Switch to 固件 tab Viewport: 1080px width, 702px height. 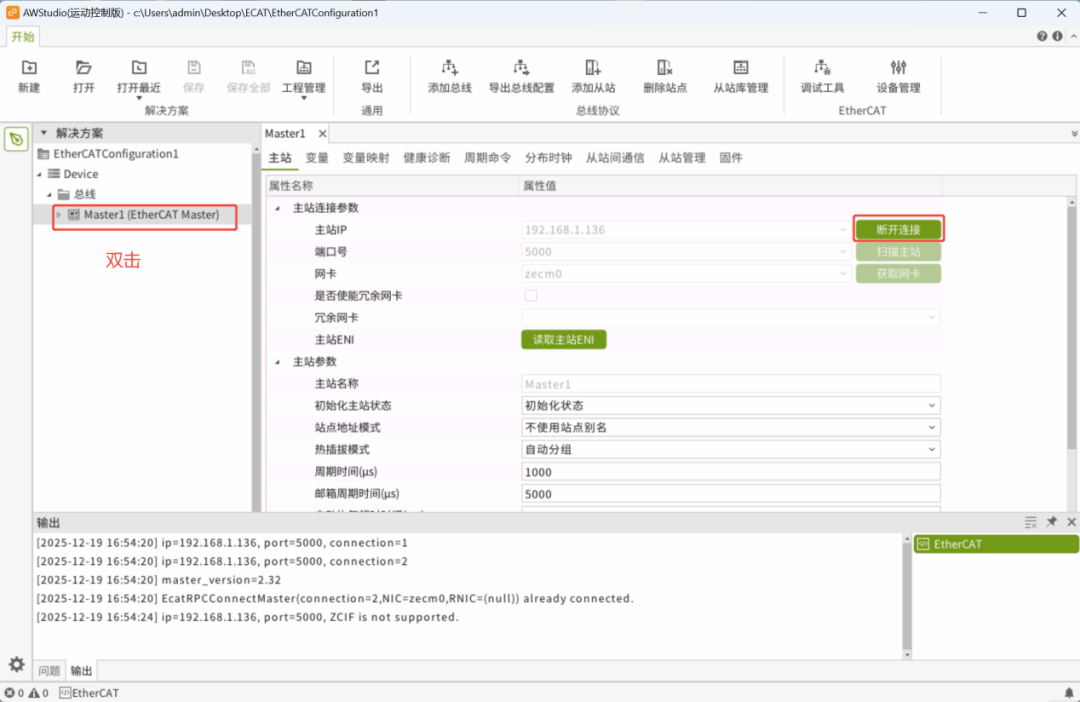coord(731,158)
